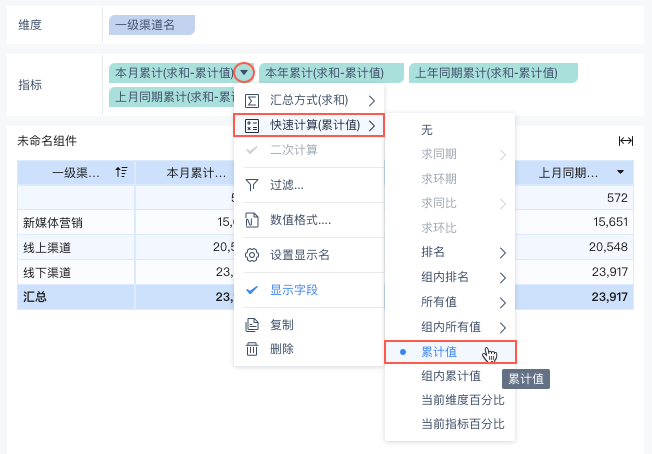Image resolution: width=652 pixels, height=454 pixels.
Task: Click the 上年同期累计 metric tag
Action: 492,73
